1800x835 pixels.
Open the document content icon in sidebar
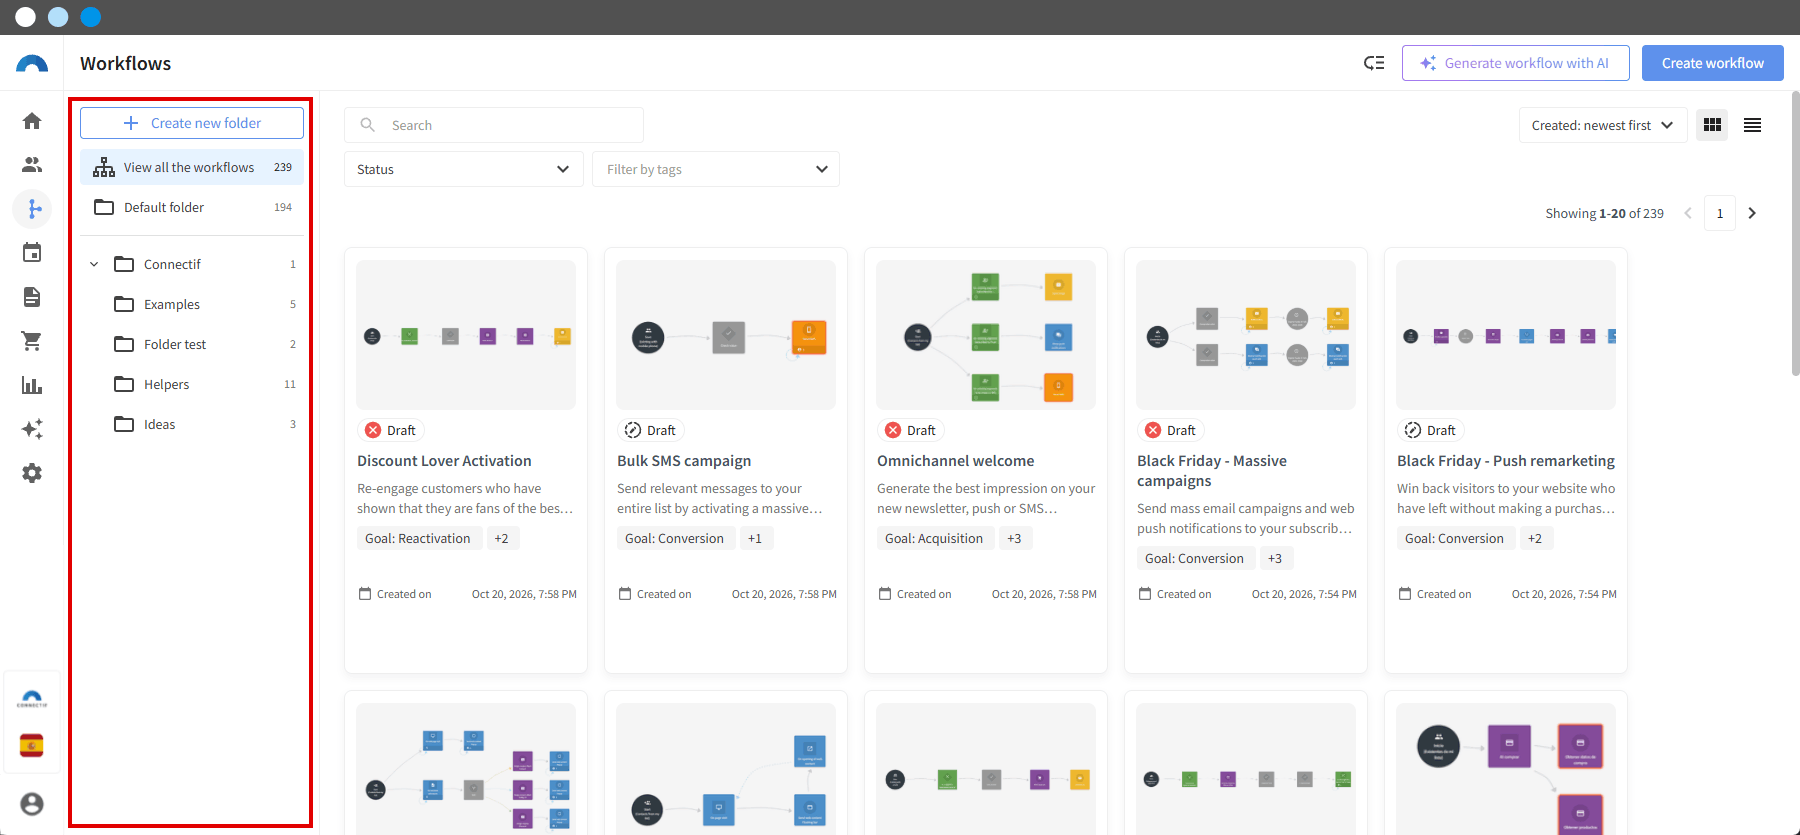click(32, 297)
